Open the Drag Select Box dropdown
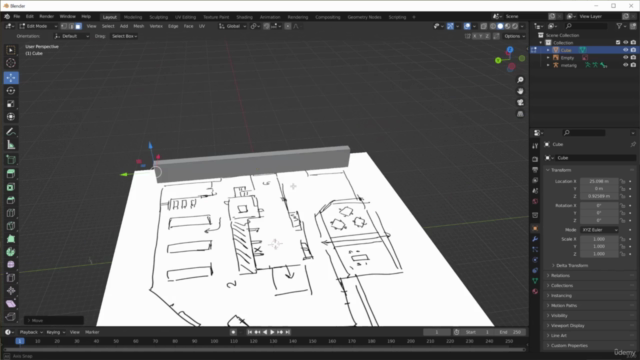 (x=124, y=36)
